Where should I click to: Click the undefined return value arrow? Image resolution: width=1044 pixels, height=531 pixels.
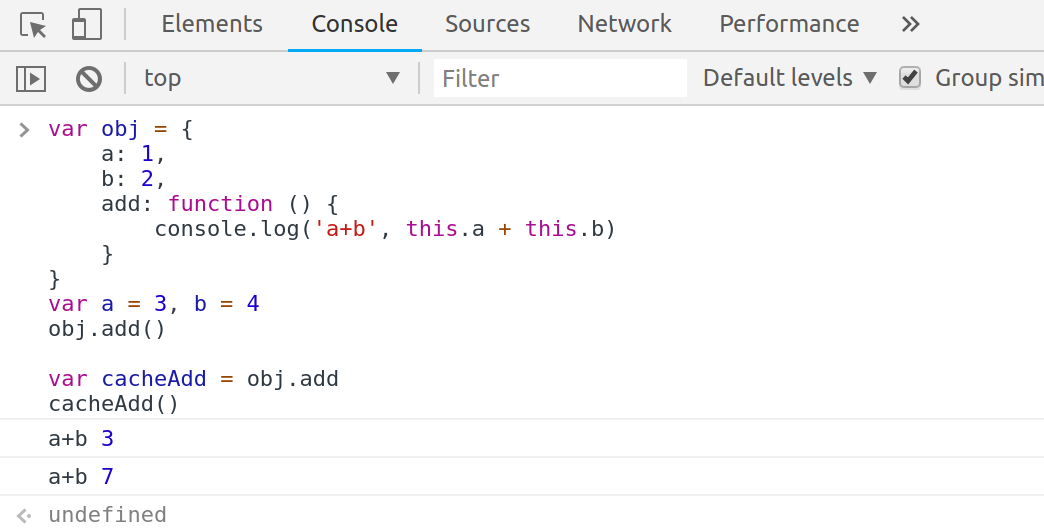25,515
